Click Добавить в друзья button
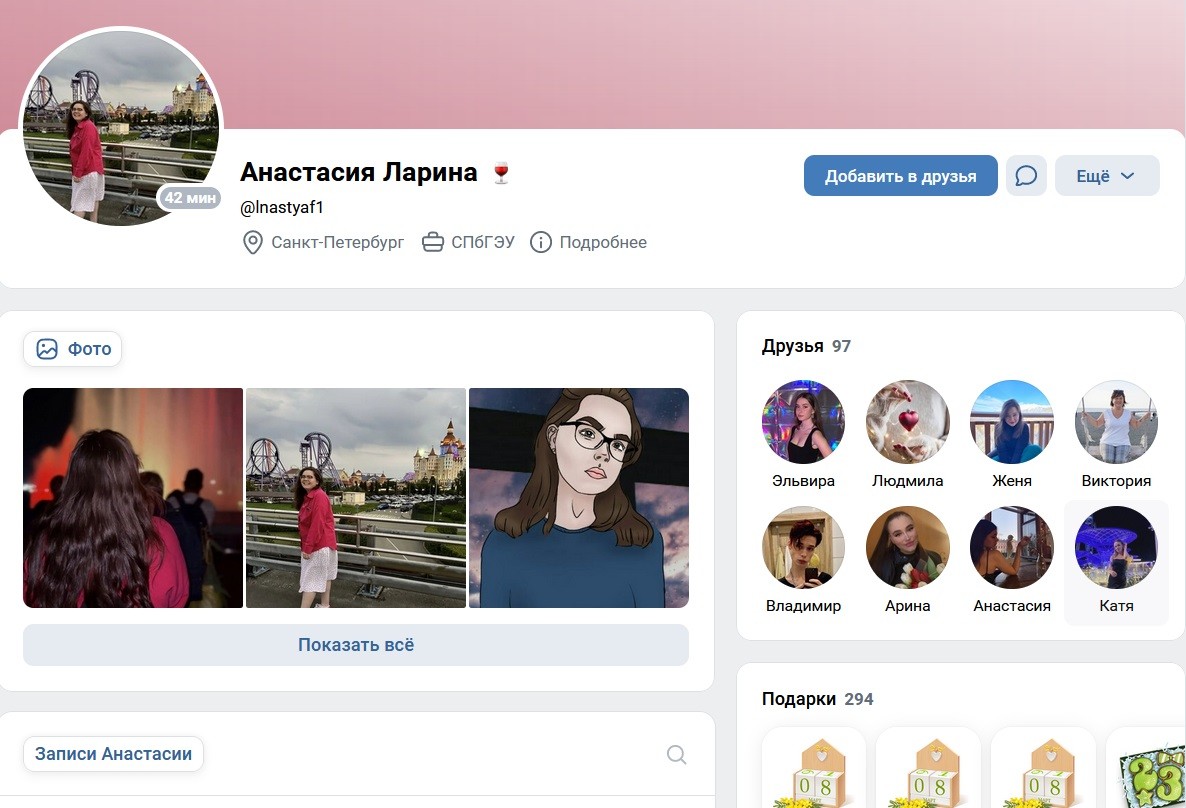The width and height of the screenshot is (1186, 808). click(x=900, y=176)
